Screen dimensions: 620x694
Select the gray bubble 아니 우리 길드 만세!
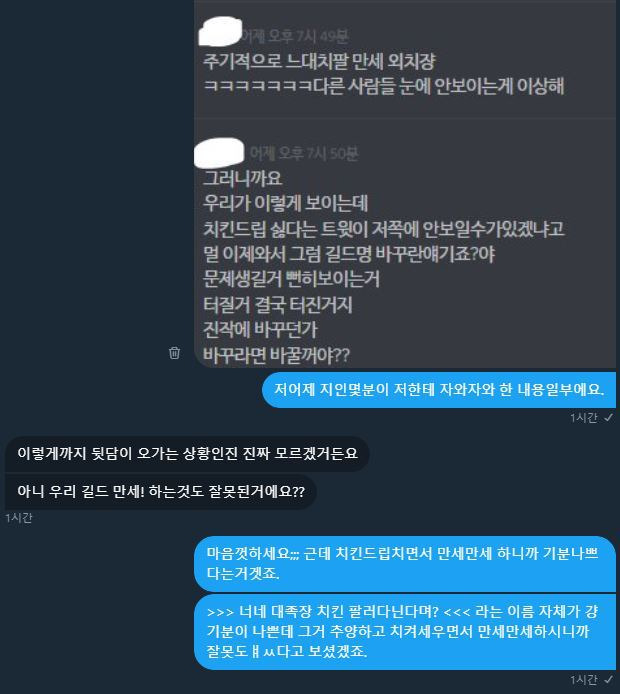(x=161, y=492)
